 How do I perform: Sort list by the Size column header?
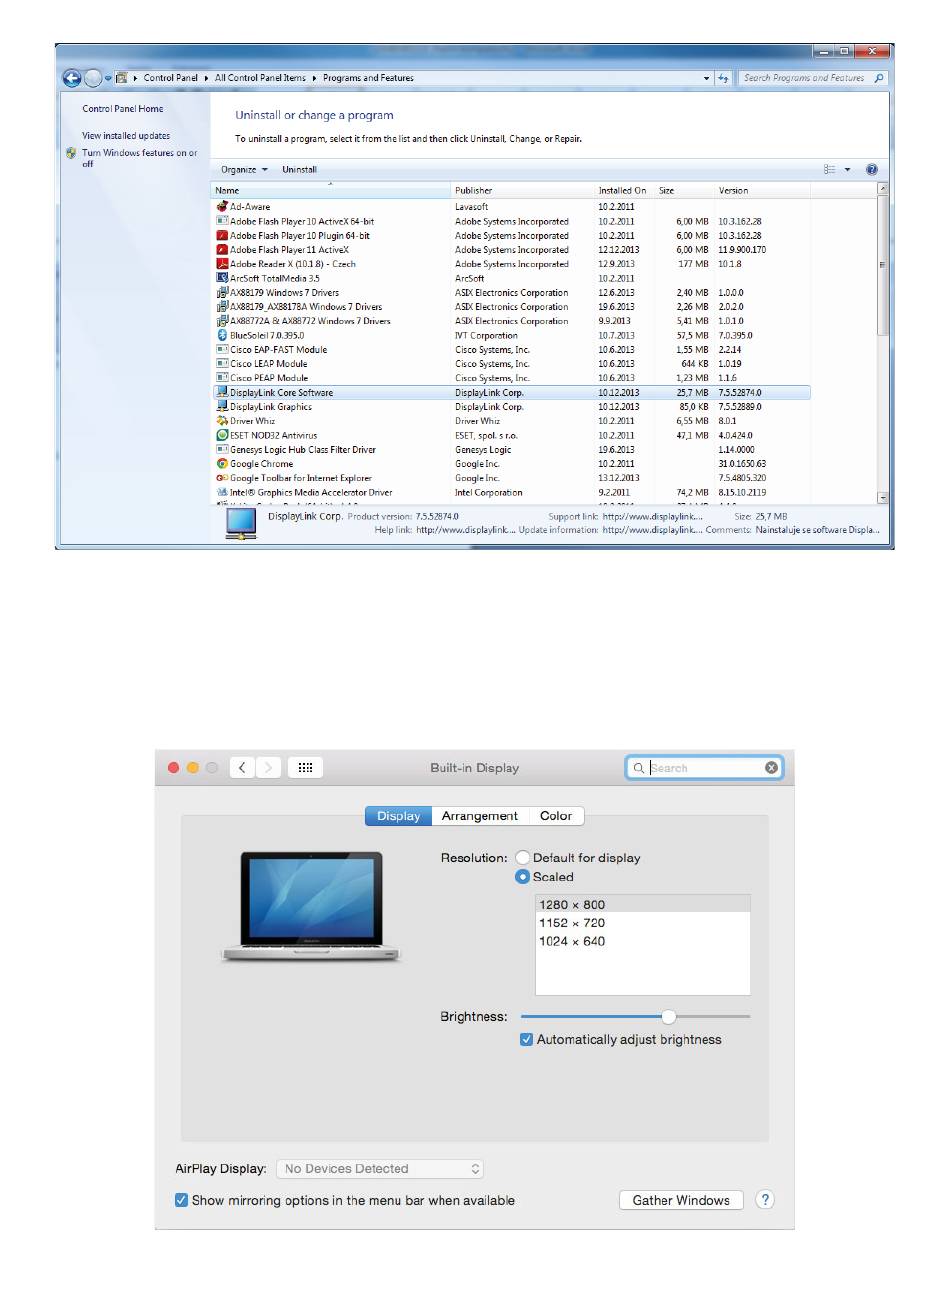[684, 190]
